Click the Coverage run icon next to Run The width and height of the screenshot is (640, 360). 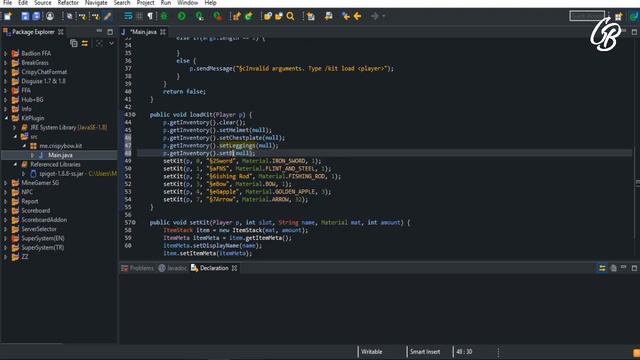click(199, 16)
